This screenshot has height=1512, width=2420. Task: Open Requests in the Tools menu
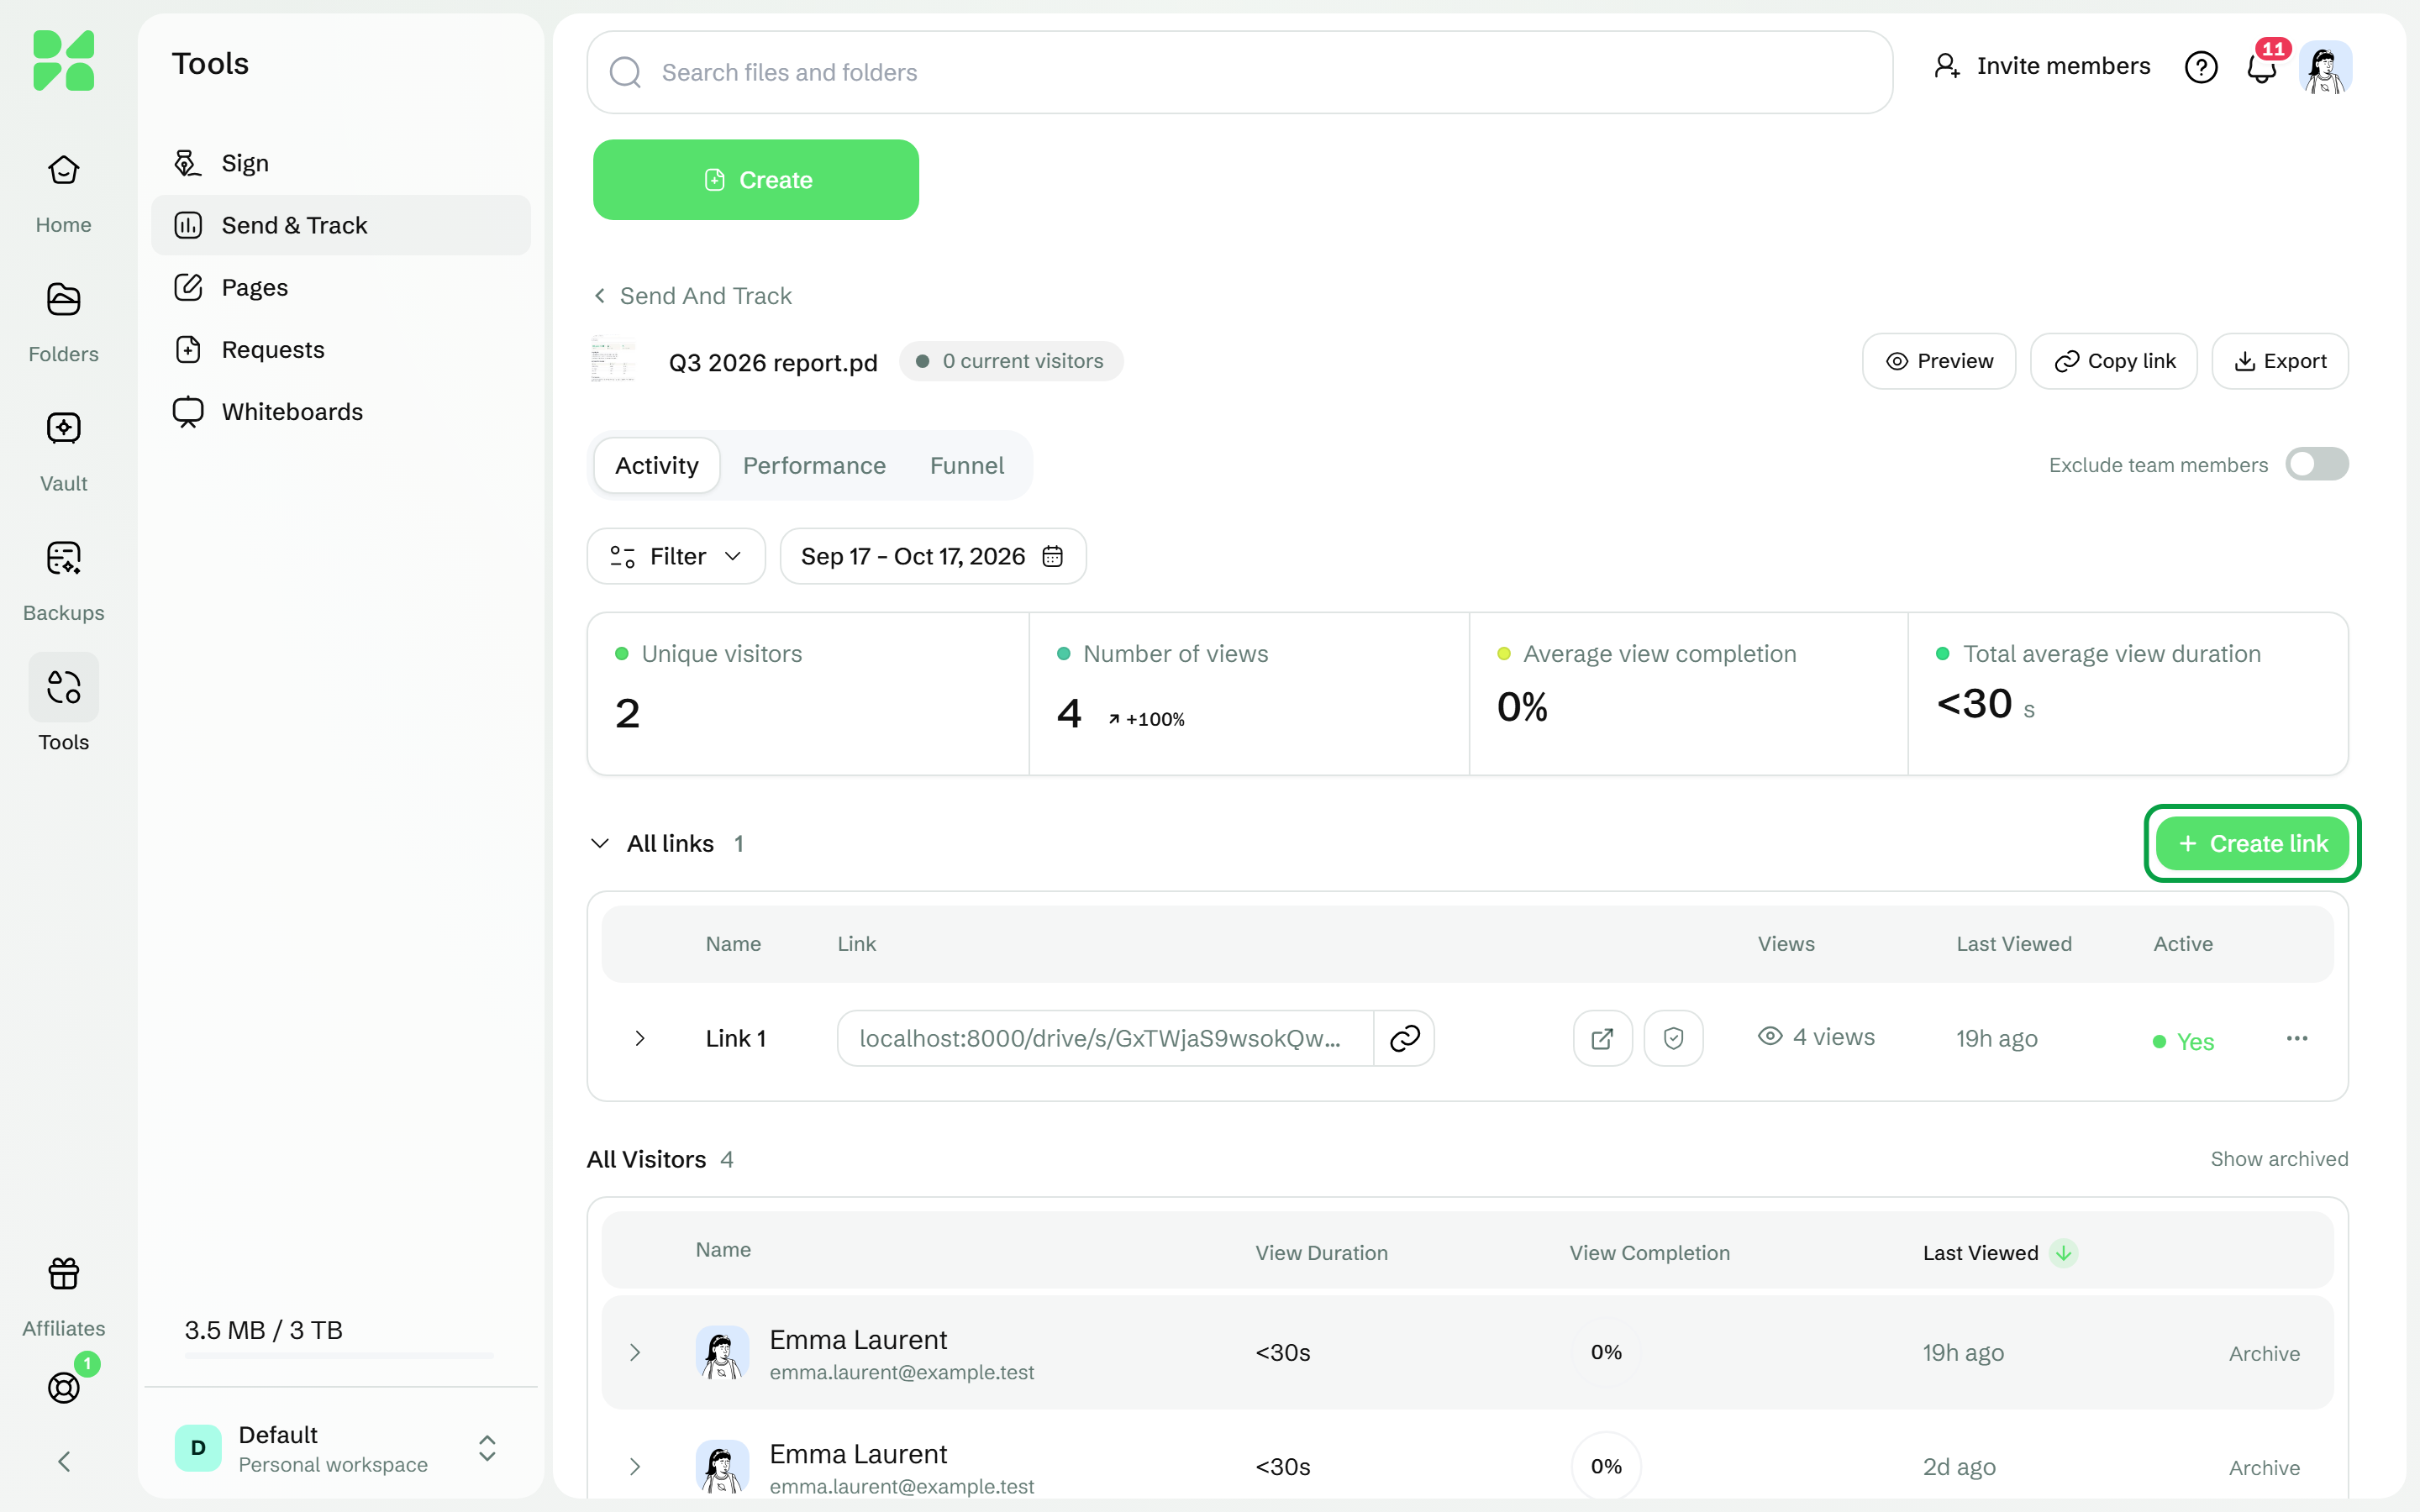pos(340,349)
